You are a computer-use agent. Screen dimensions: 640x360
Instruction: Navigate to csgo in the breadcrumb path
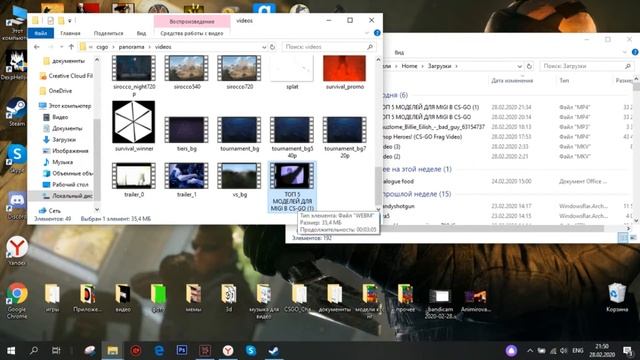point(102,47)
